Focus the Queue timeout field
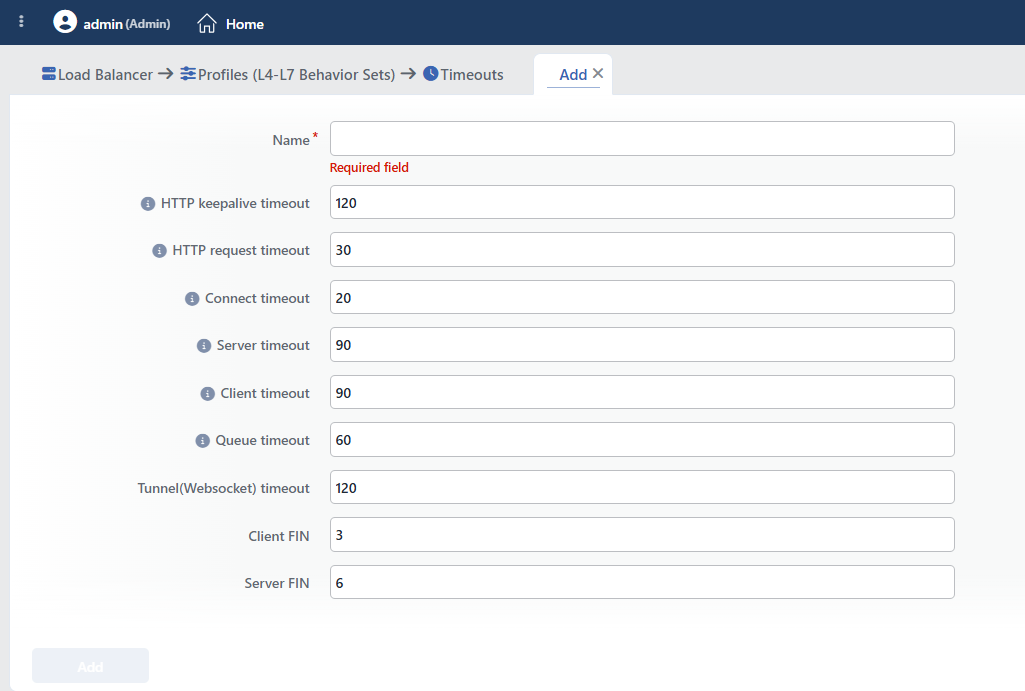Viewport: 1025px width, 691px height. pyautogui.click(x=642, y=439)
